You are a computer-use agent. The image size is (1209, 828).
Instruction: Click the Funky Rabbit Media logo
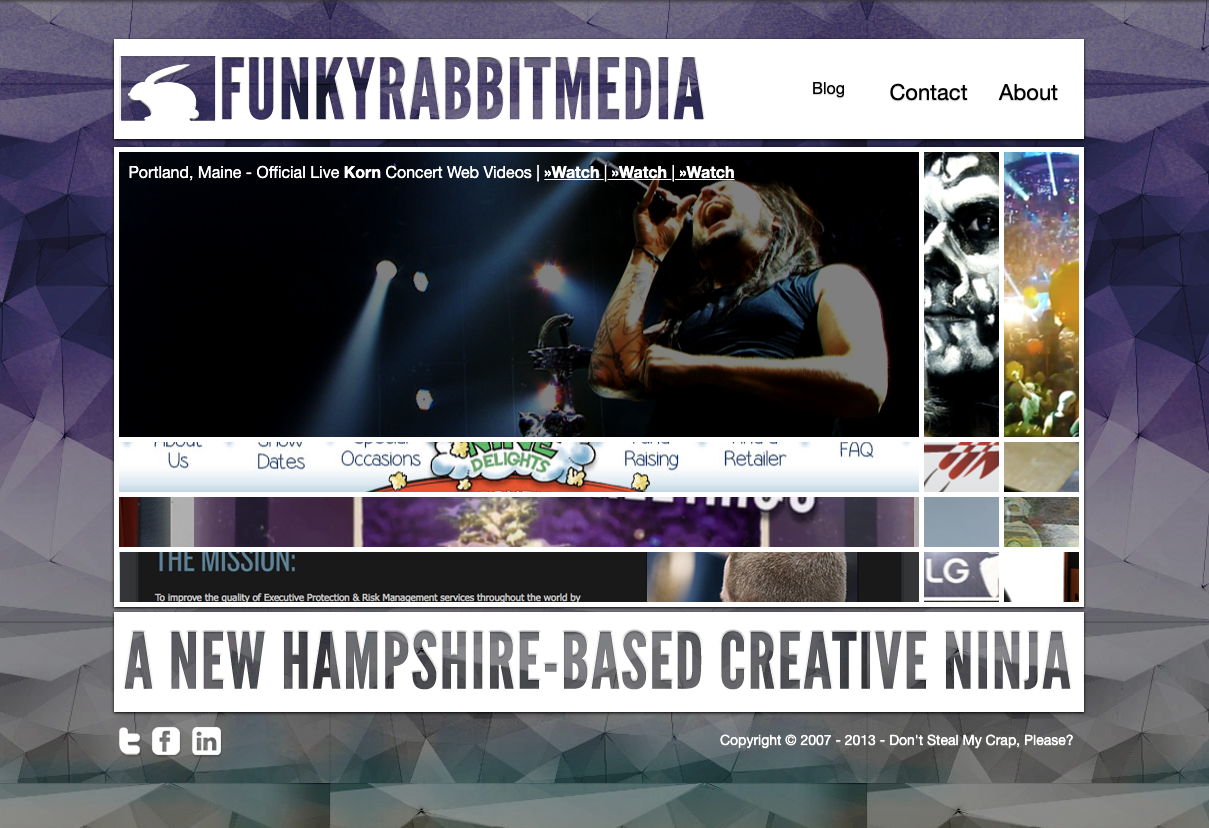(x=410, y=88)
